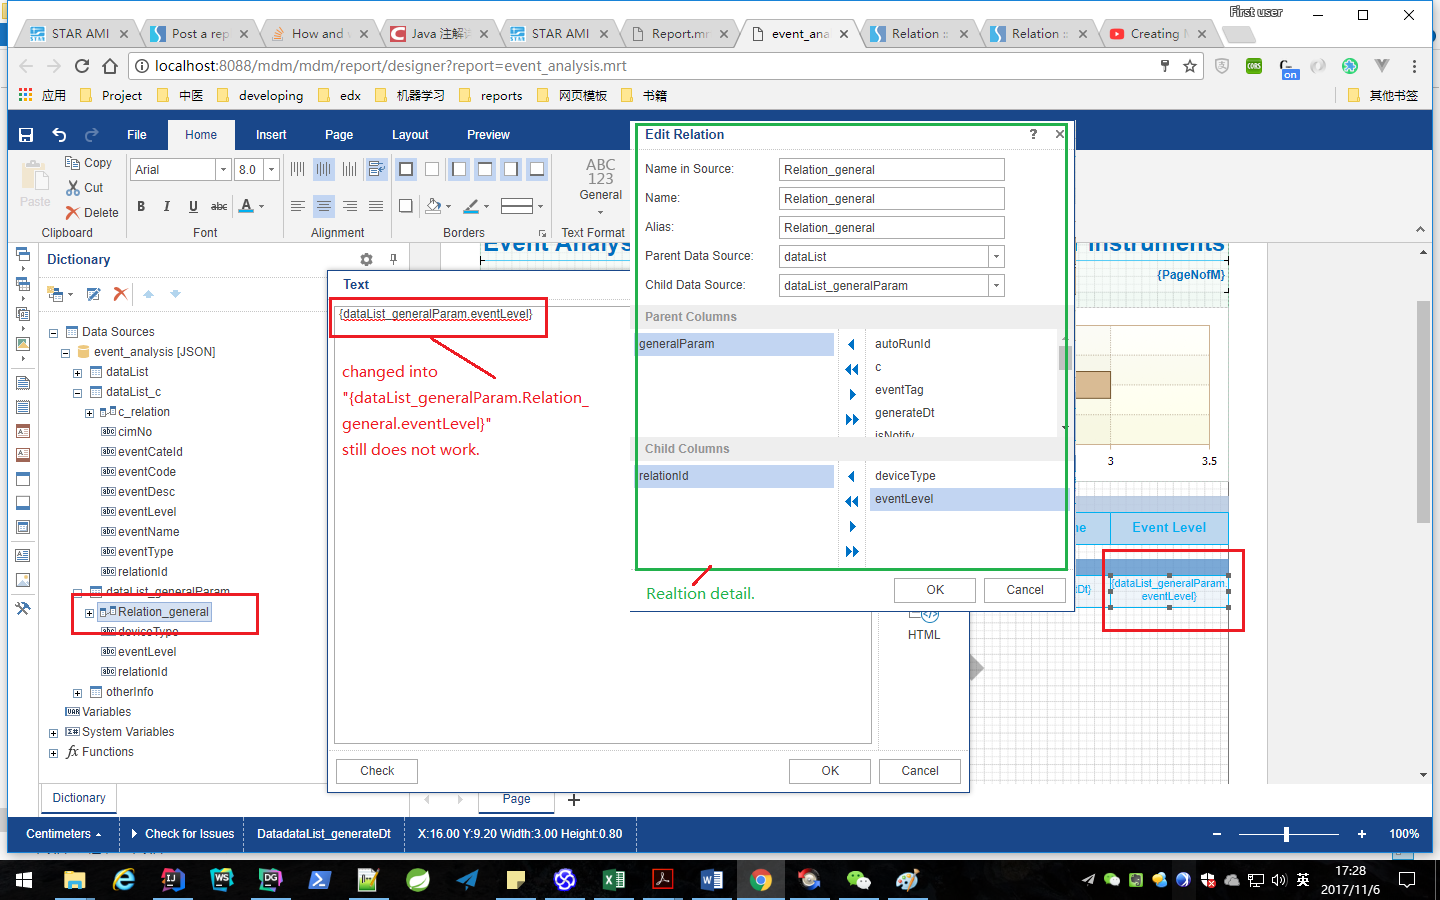The height and width of the screenshot is (900, 1440).
Task: Click red delete icon in Dictionary toolbar
Action: pyautogui.click(x=120, y=294)
